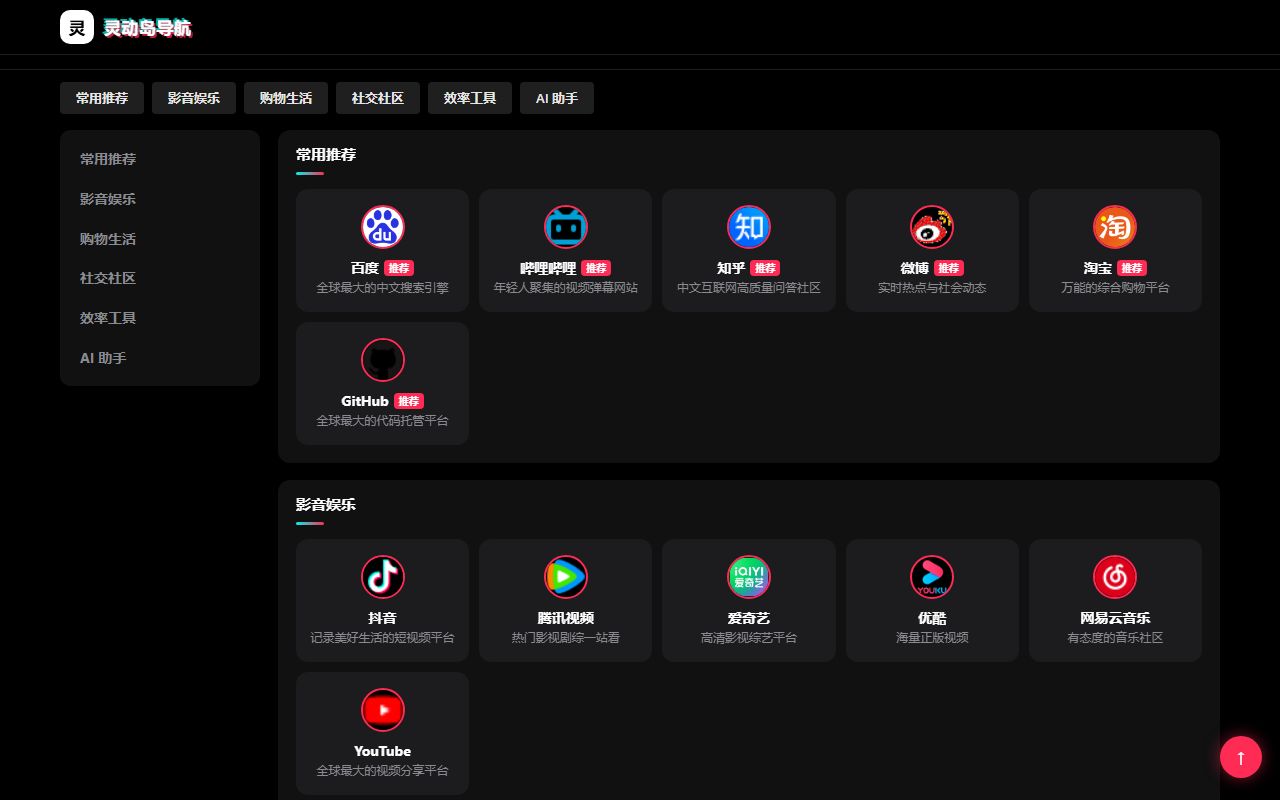Open the 抖音 site name link

(382, 618)
